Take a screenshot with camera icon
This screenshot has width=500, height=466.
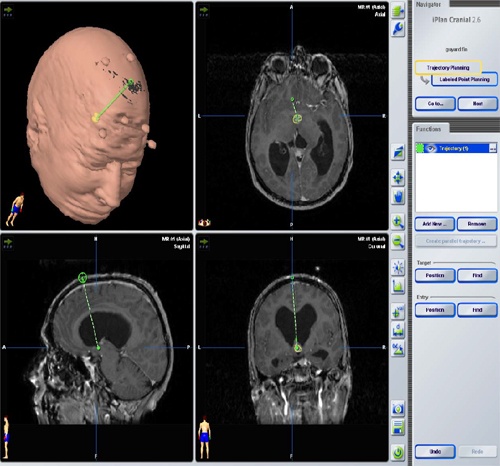pos(398,409)
